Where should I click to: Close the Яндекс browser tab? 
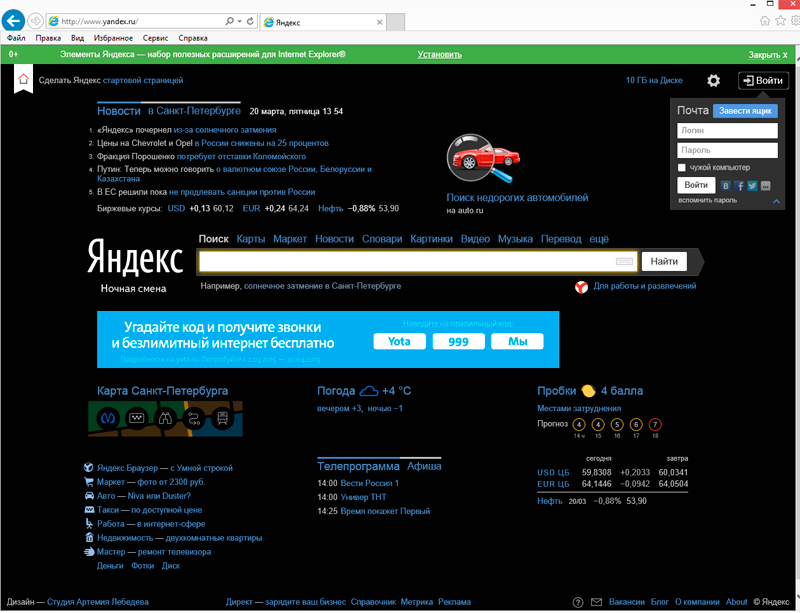coord(379,22)
